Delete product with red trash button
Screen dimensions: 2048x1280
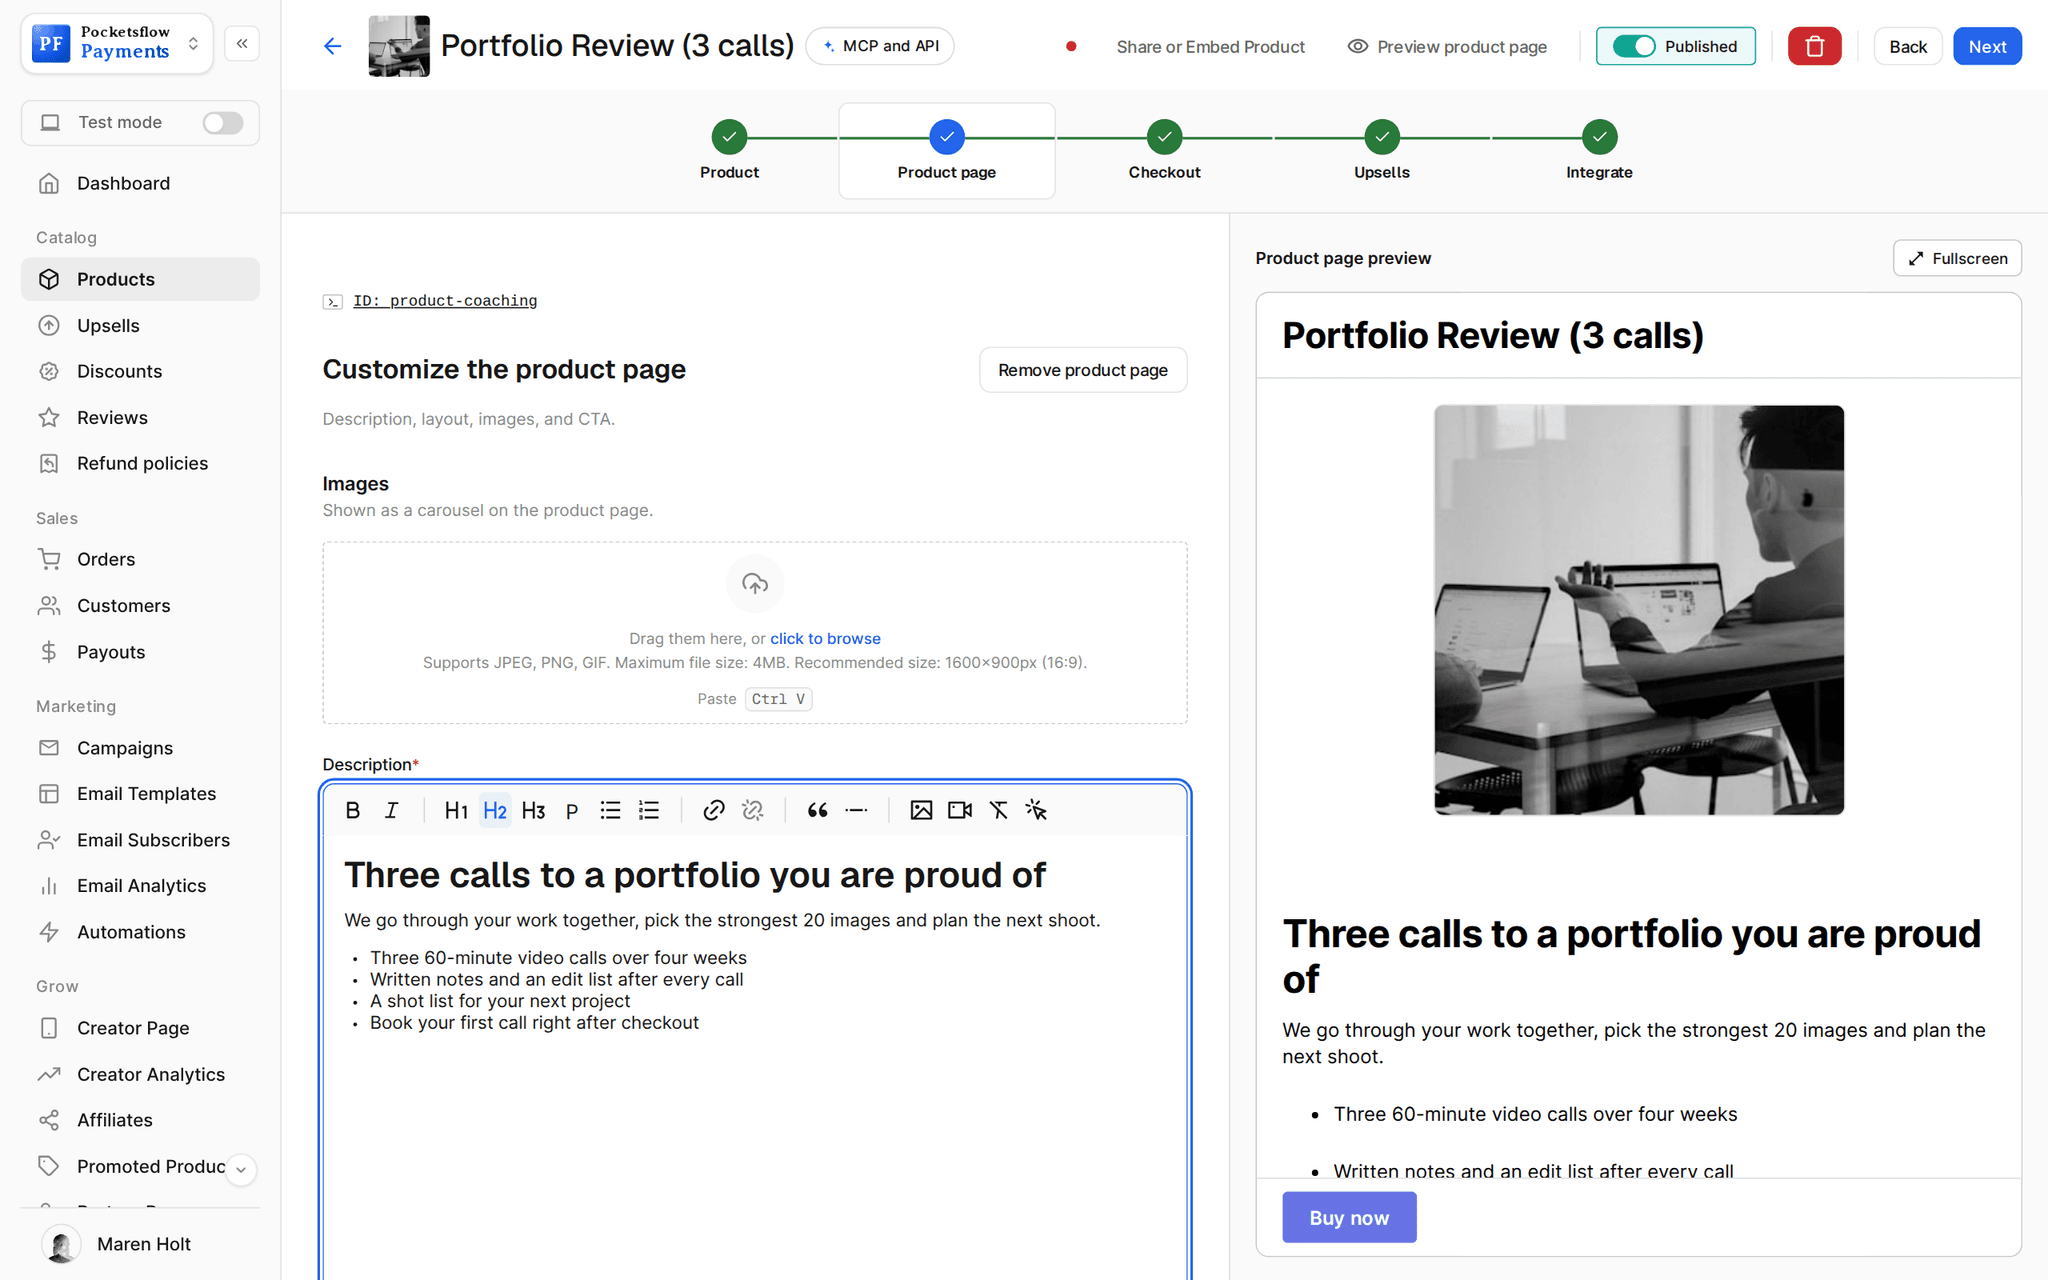click(1814, 46)
